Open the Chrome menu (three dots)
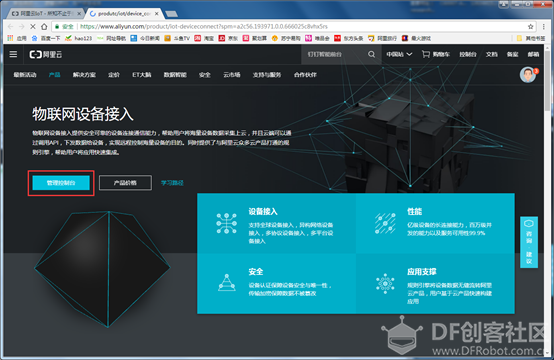Screen dimensions: 554x360 pyautogui.click(x=544, y=26)
